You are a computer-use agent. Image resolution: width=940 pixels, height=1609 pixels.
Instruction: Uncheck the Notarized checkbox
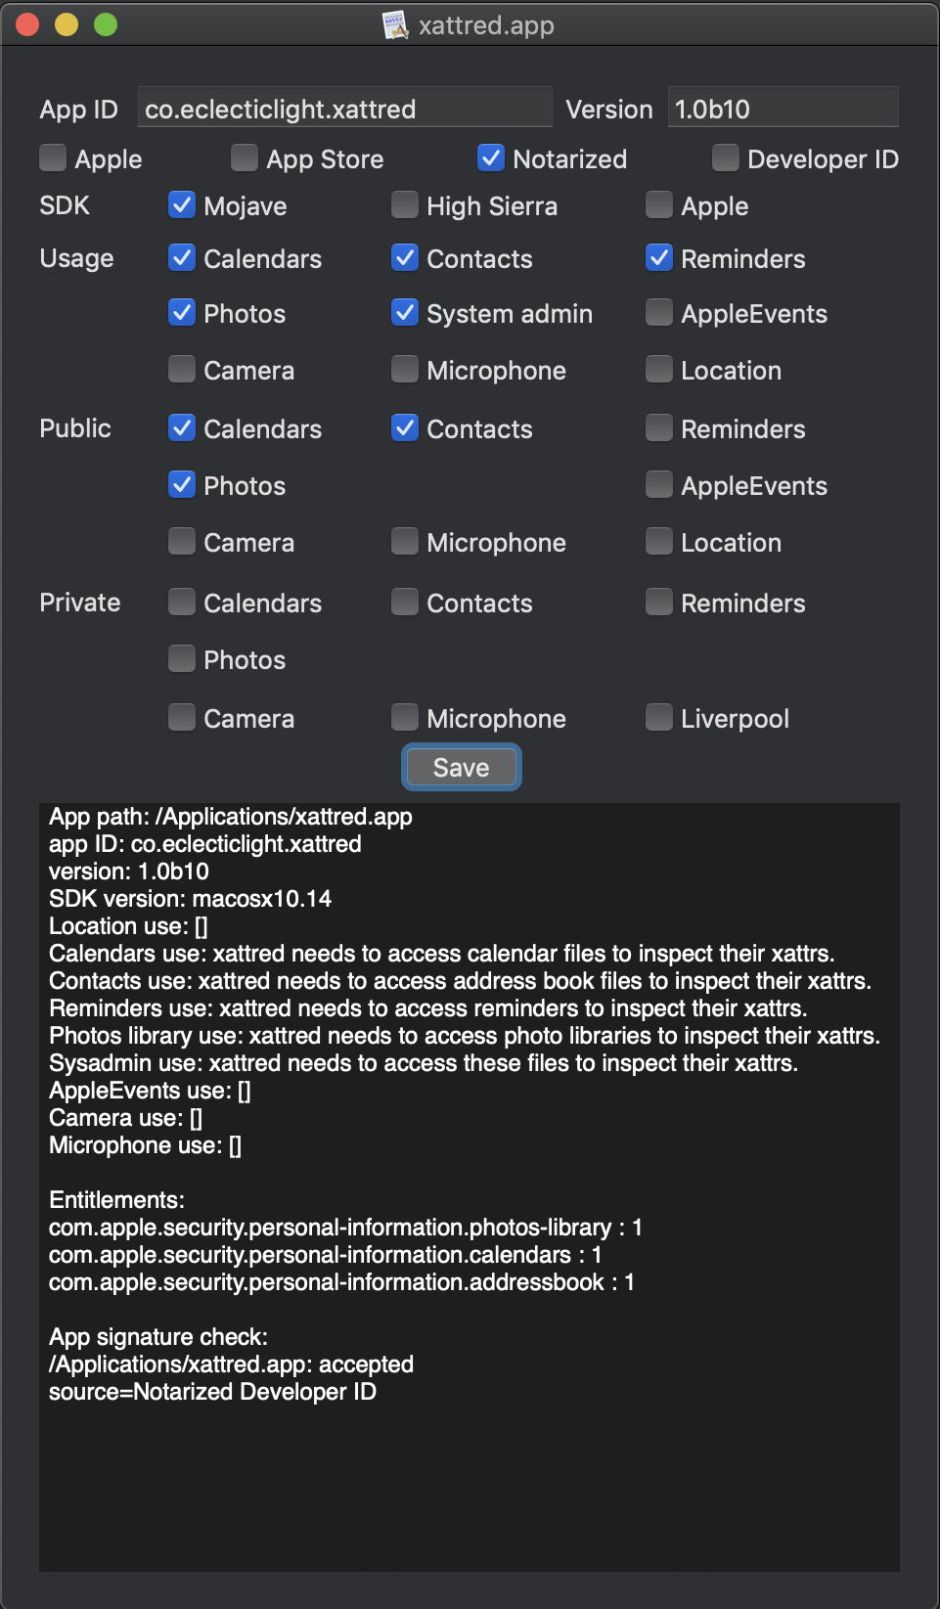pyautogui.click(x=491, y=158)
